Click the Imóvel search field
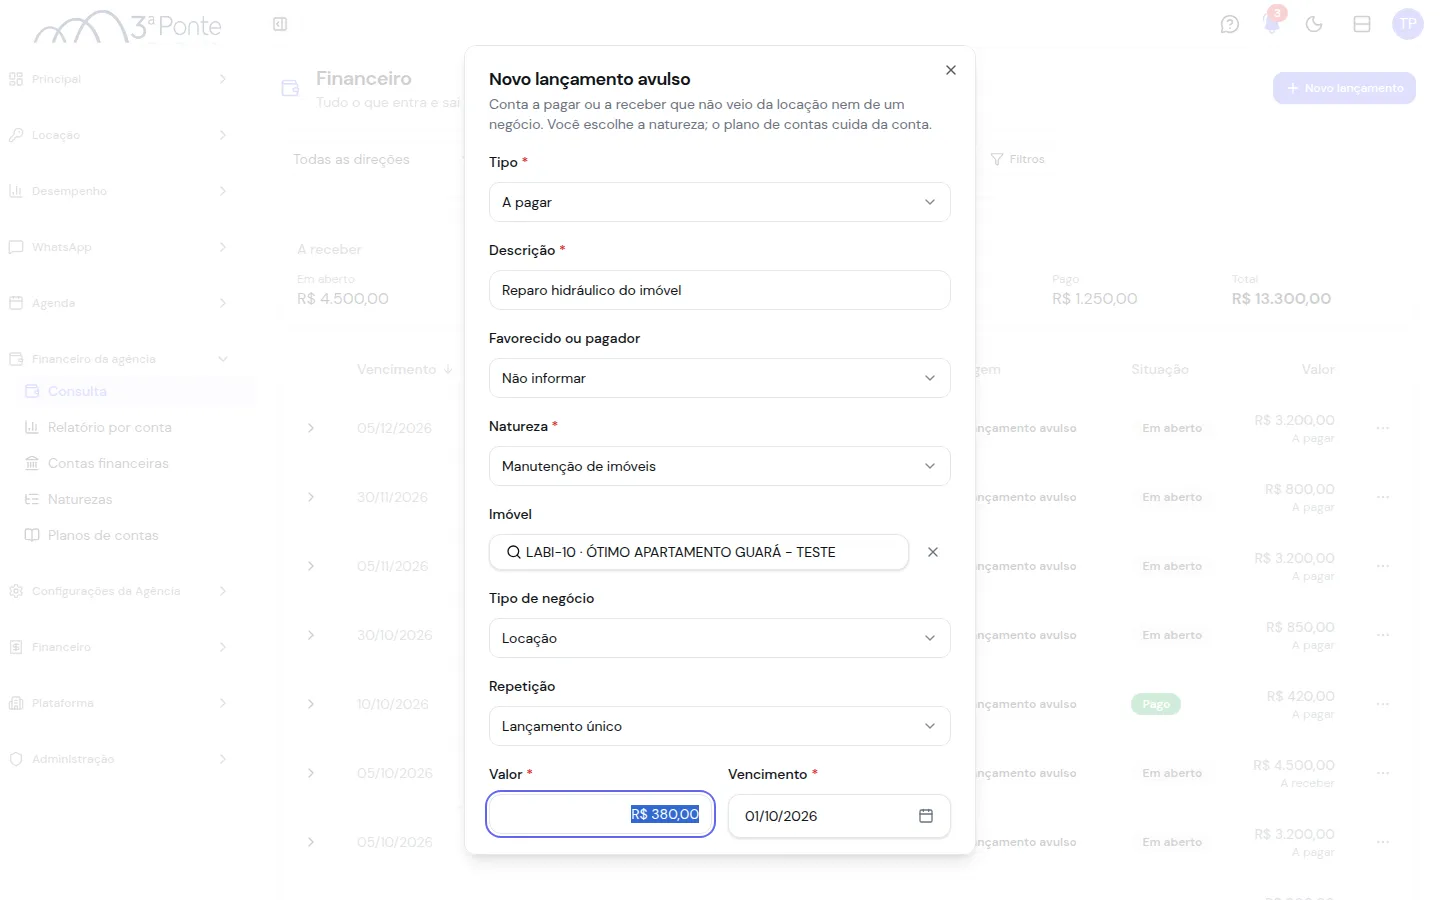This screenshot has height=900, width=1440. click(698, 552)
